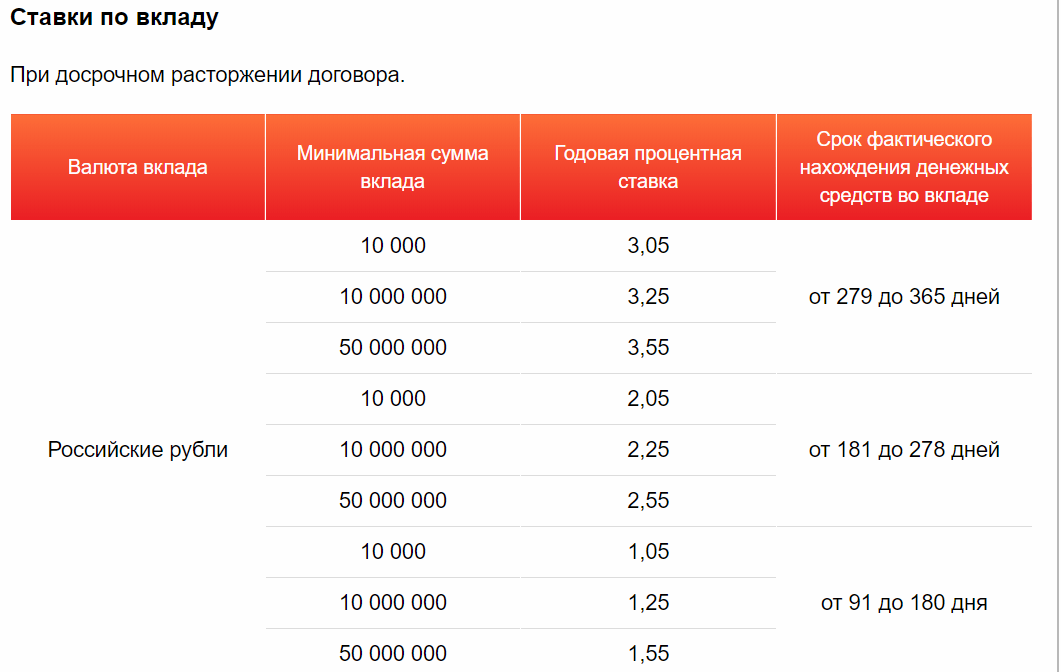Select the 'Российские рубли' cell

138,449
